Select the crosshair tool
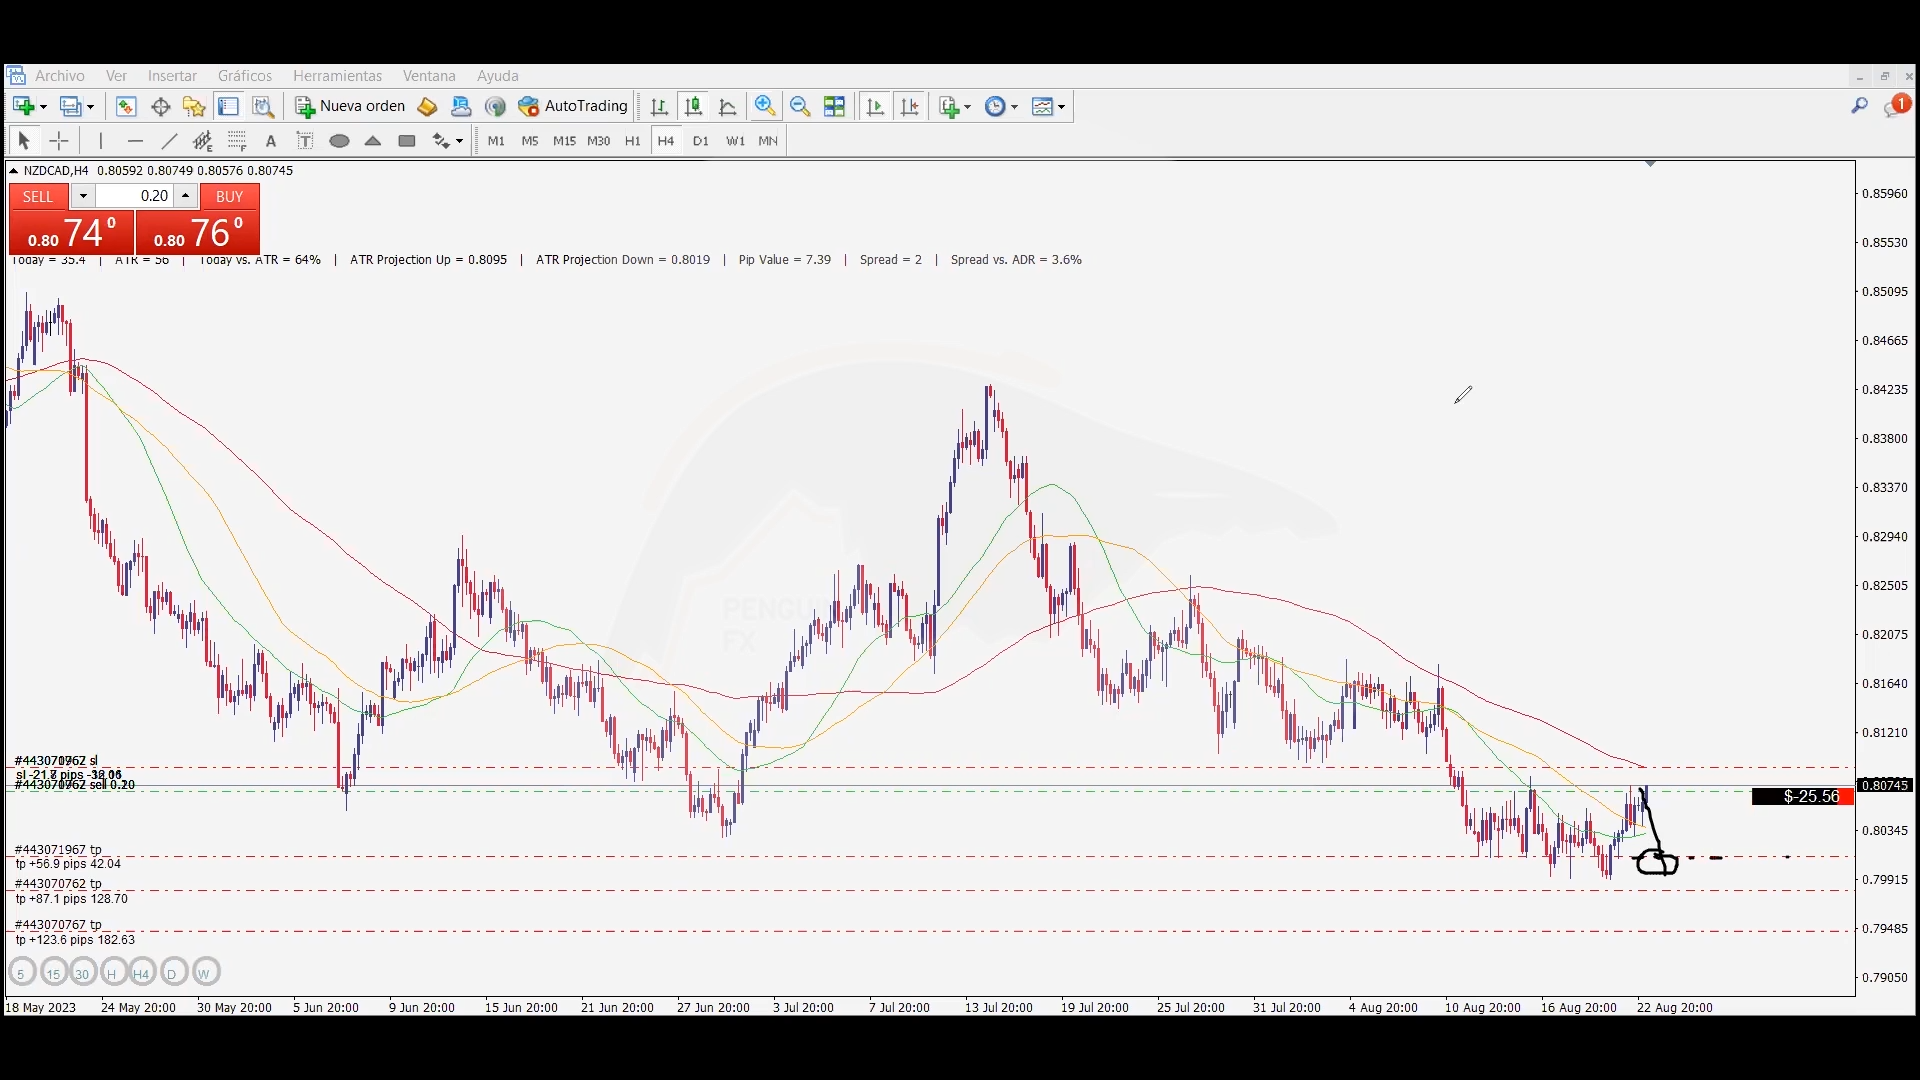Viewport: 1920px width, 1080px height. (x=59, y=141)
